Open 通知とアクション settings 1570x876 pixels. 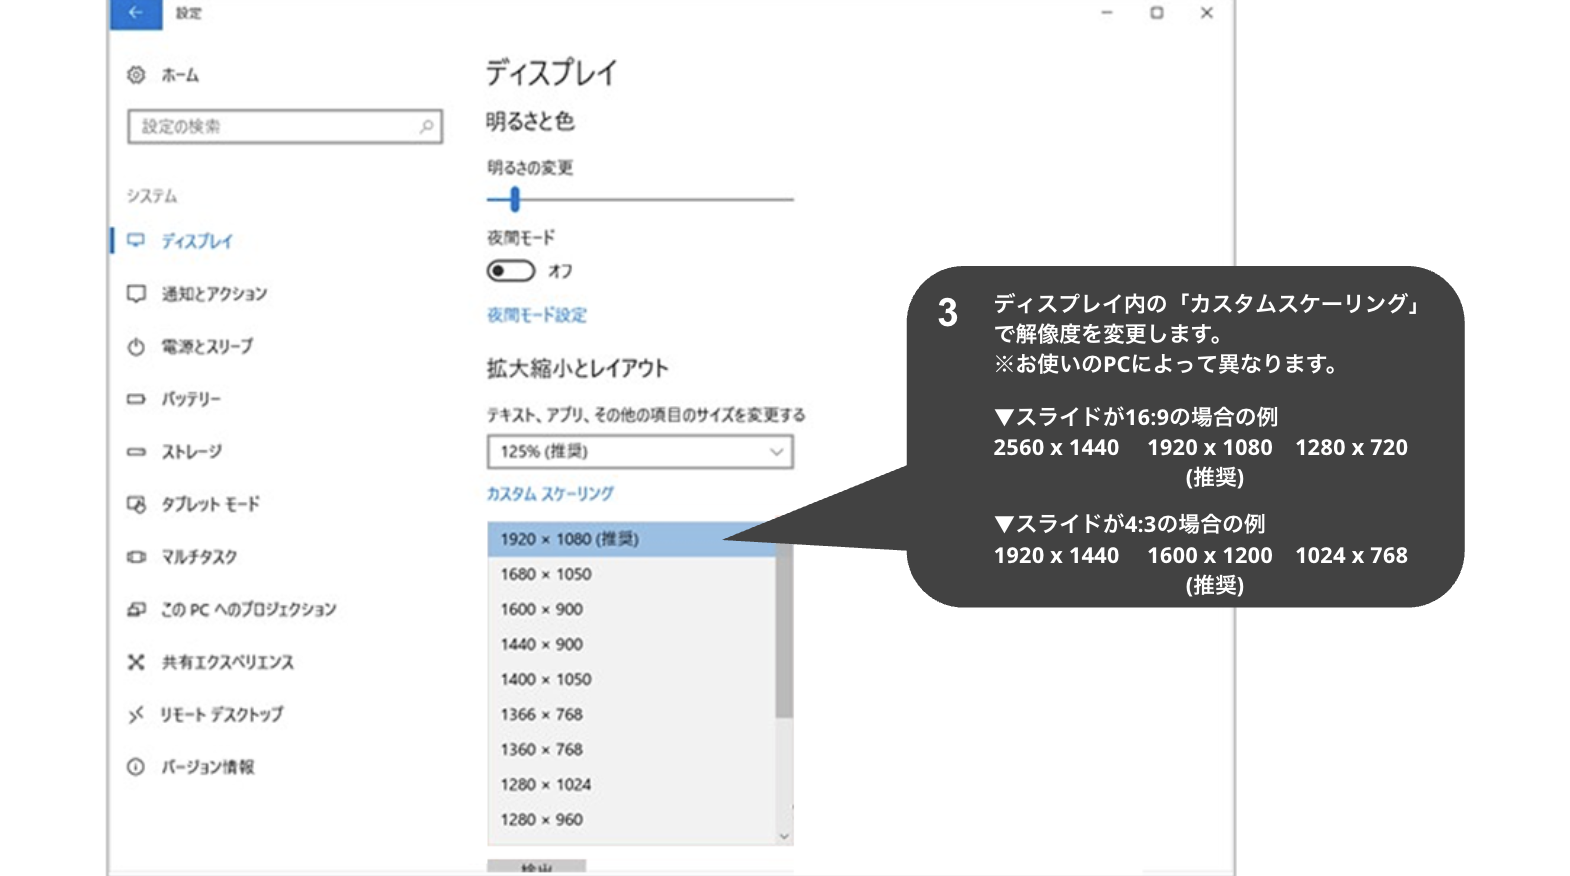coord(214,294)
